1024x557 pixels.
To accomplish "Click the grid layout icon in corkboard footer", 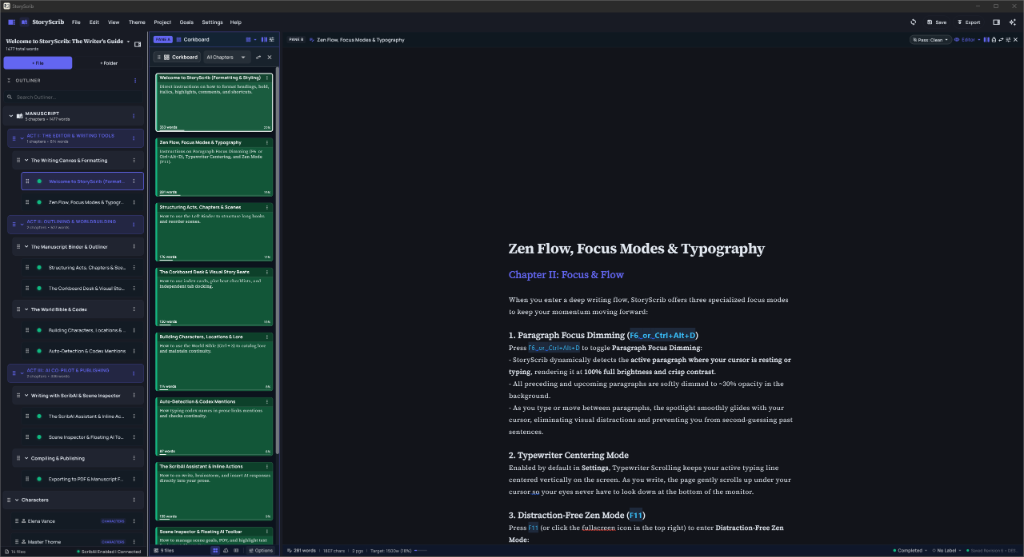I will (215, 550).
